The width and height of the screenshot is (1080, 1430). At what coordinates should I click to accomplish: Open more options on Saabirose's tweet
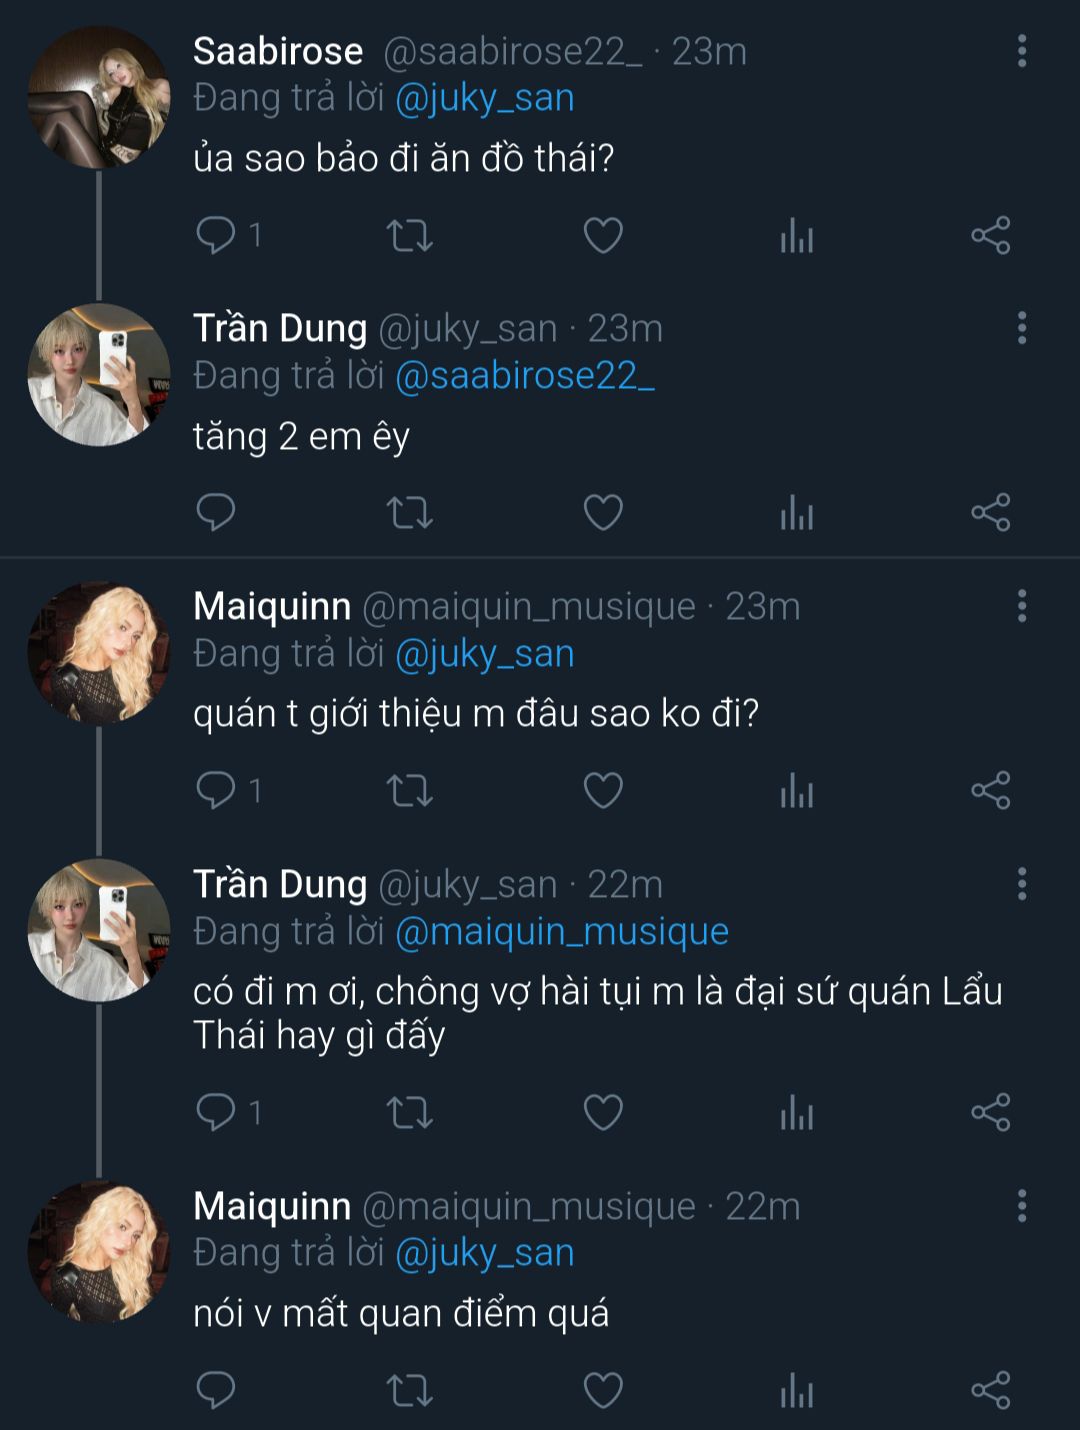click(1021, 51)
